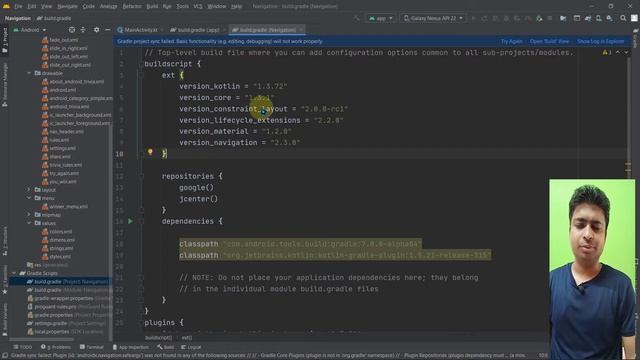640x360 pixels.
Task: Open Project tool window side tab
Action: (5, 40)
